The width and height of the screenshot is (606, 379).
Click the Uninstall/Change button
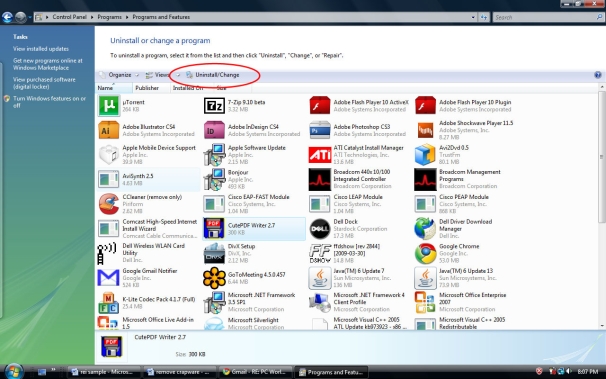(x=213, y=75)
